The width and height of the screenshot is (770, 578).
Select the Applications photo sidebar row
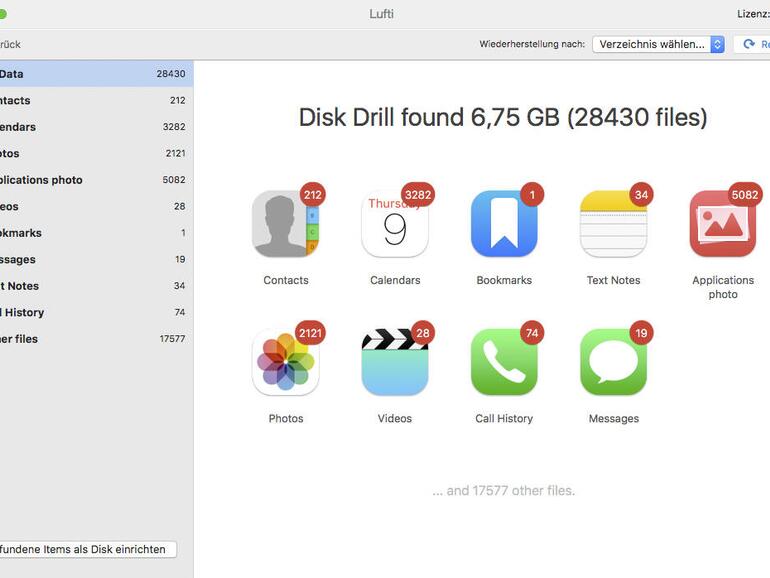[96, 180]
